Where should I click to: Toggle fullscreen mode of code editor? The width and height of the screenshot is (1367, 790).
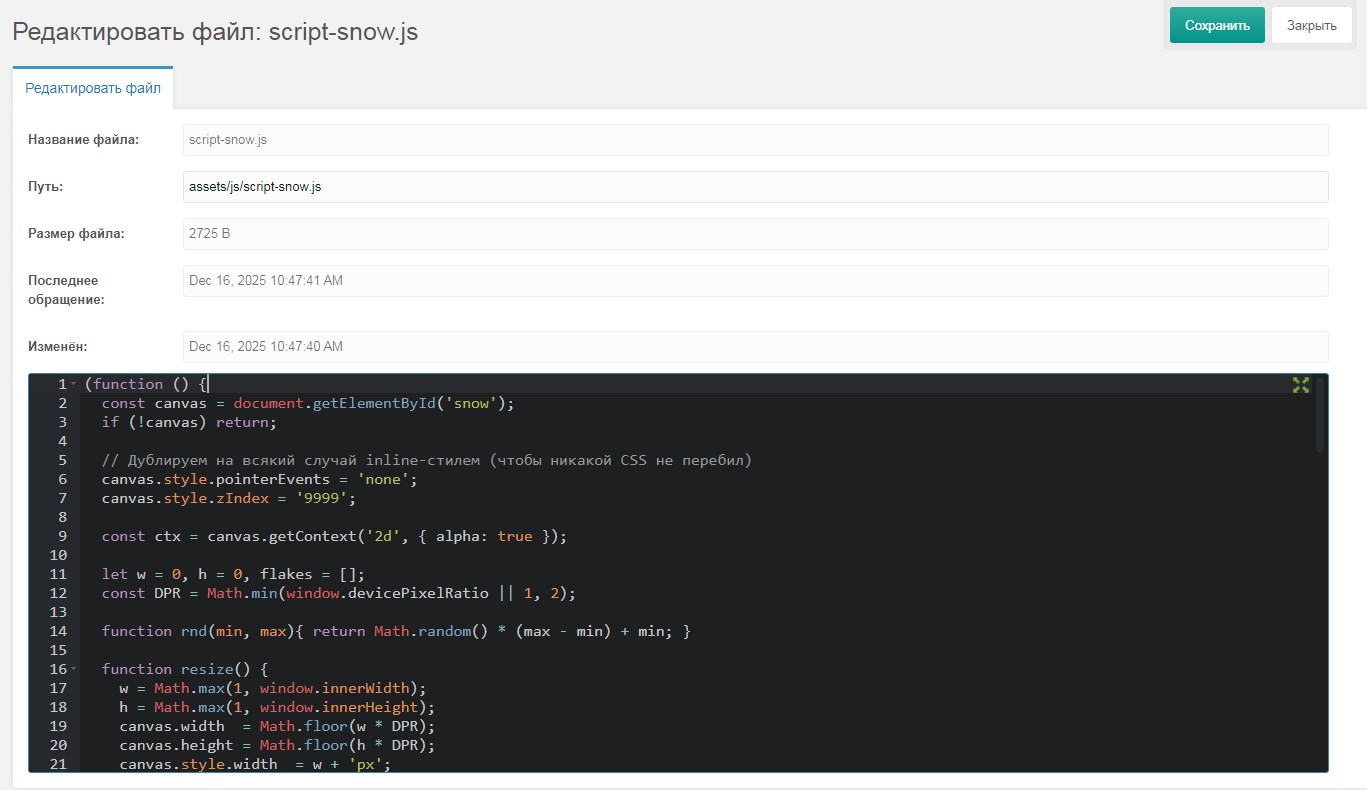[x=1300, y=385]
